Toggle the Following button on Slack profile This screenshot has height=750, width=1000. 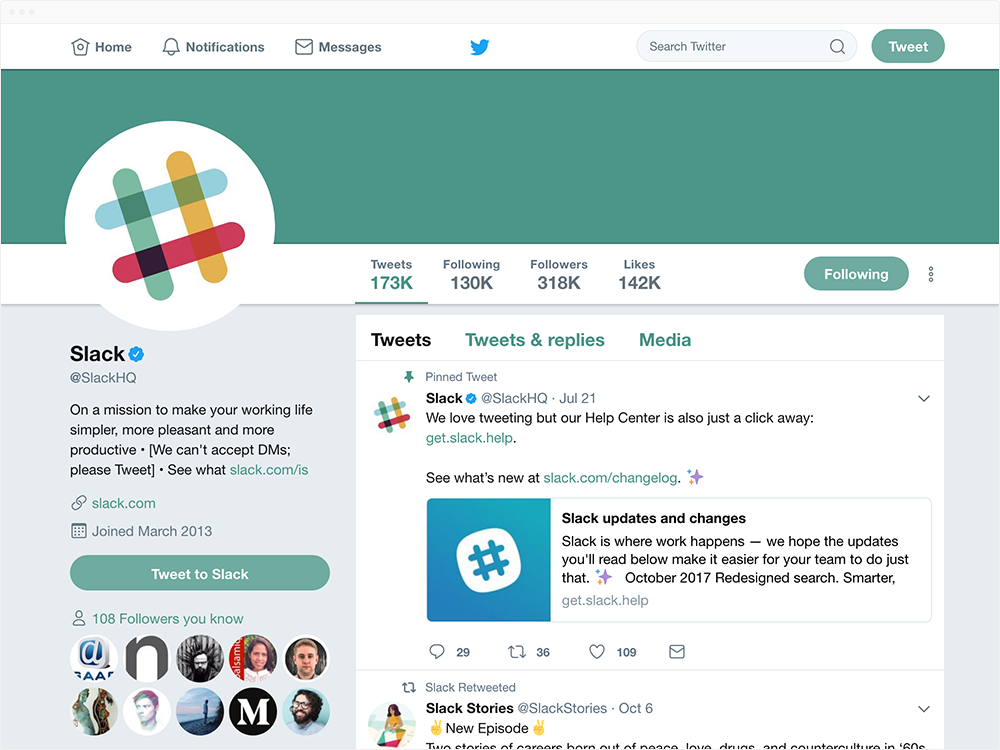click(x=856, y=274)
